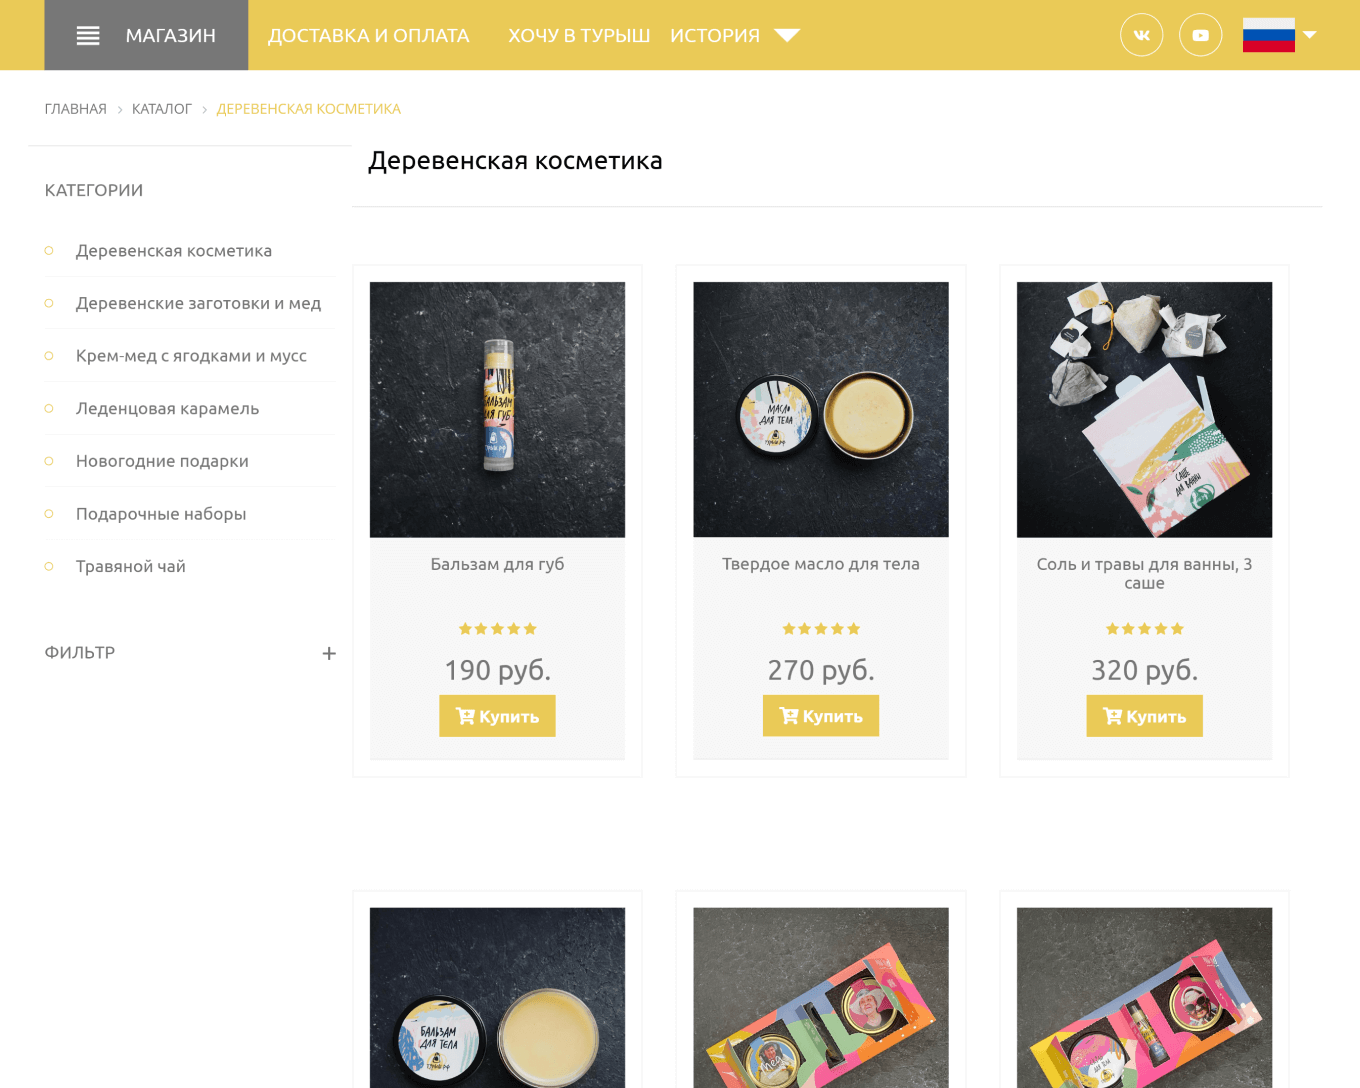Image resolution: width=1360 pixels, height=1088 pixels.
Task: Open ГЛАВНАЯ breadcrumb link
Action: 75,109
